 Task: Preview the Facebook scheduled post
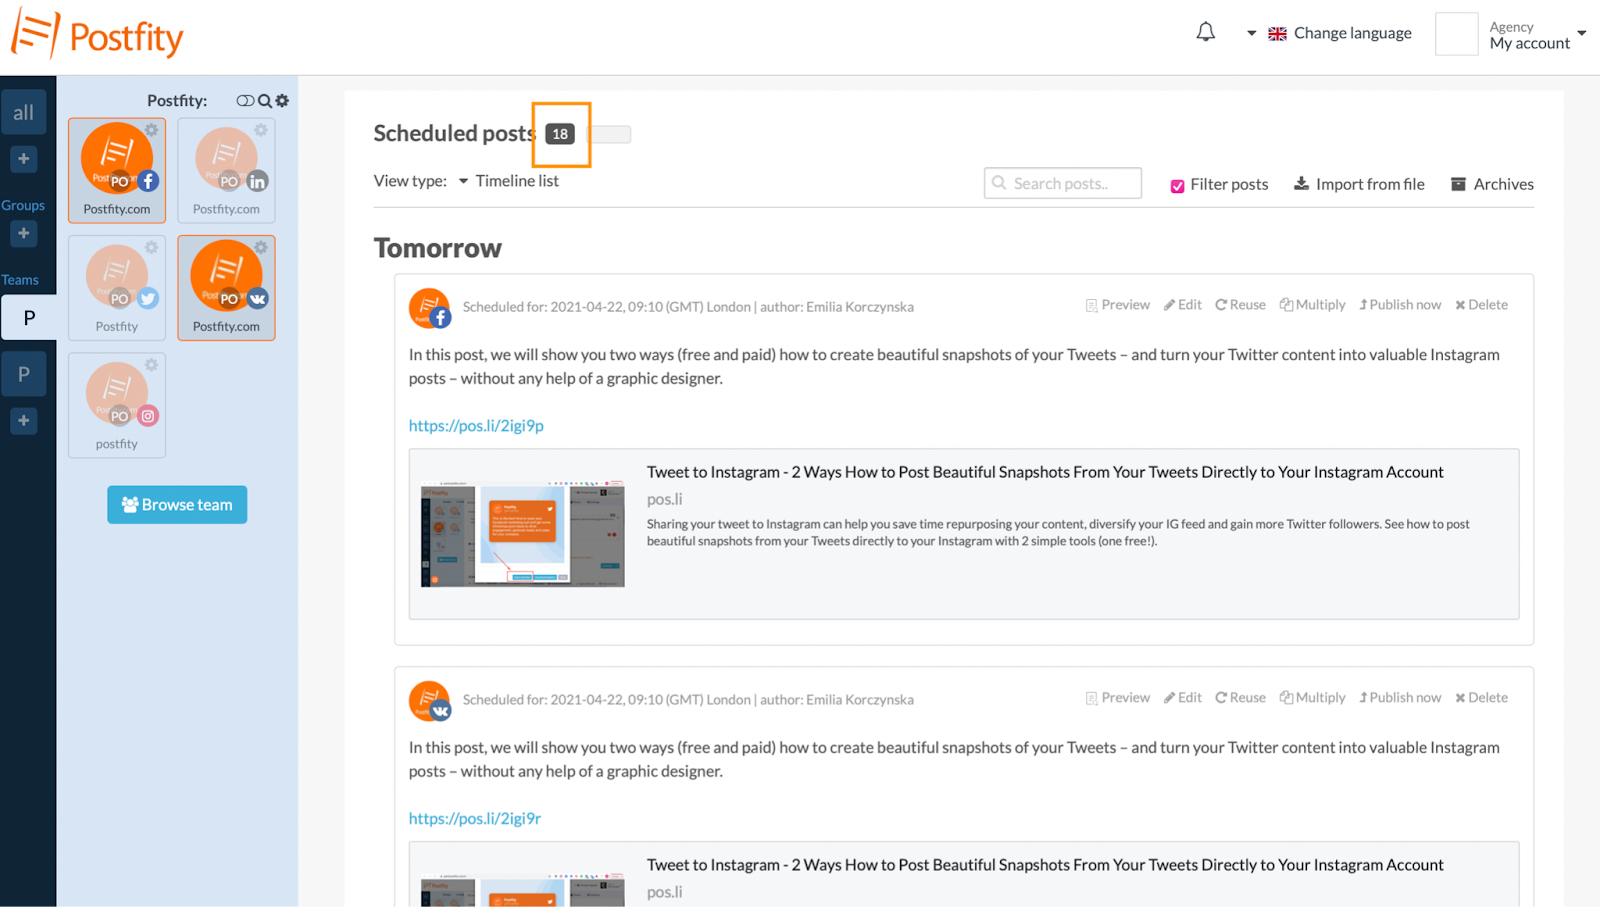coord(1118,305)
